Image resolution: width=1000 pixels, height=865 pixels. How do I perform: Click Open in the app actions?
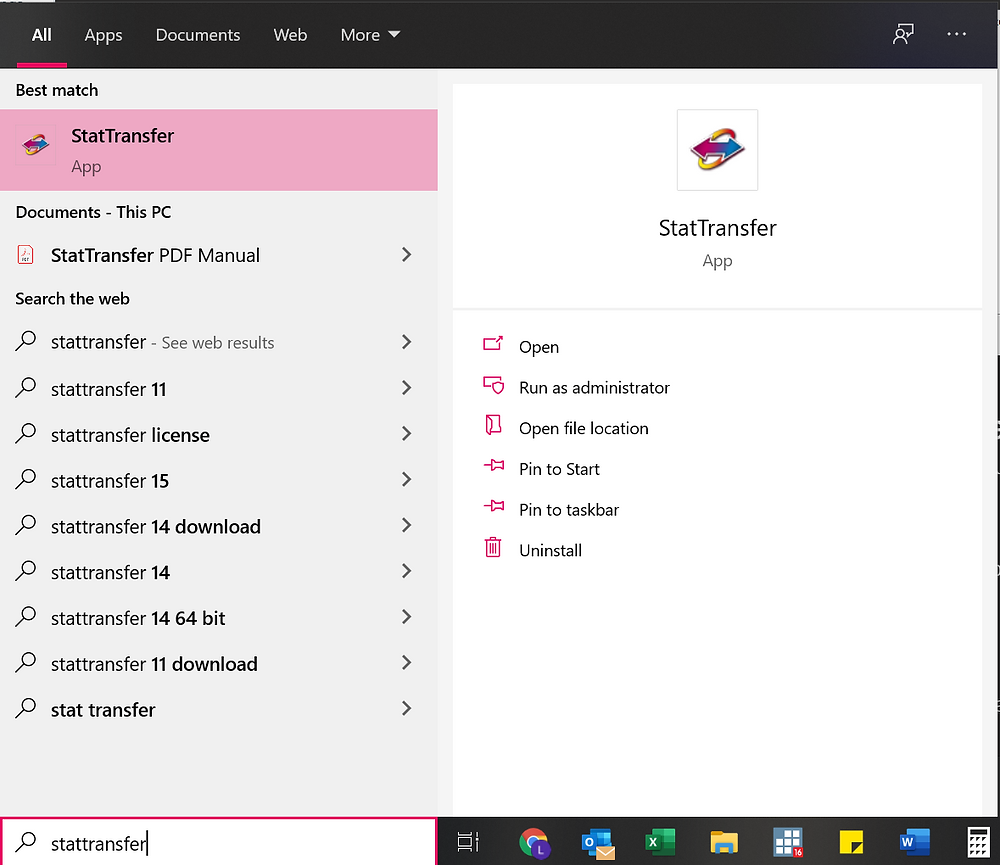[539, 347]
